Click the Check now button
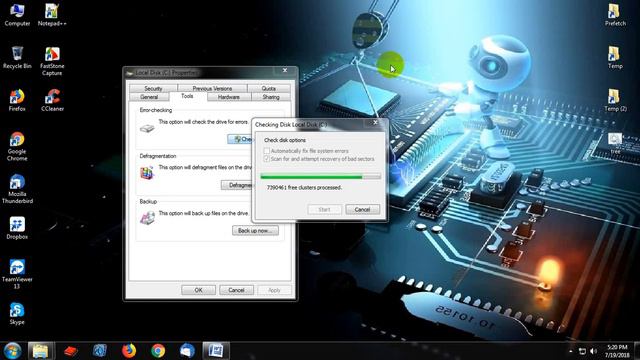640x360 pixels. point(240,139)
